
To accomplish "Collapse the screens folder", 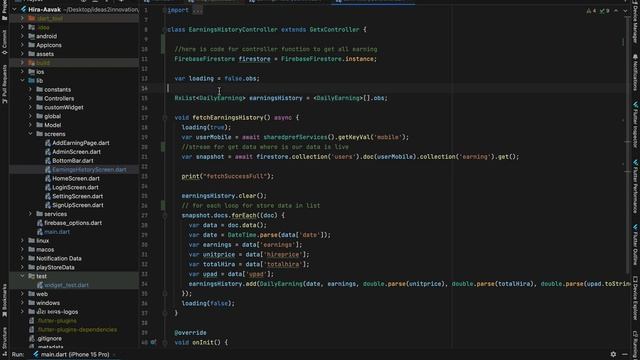I will 30,134.
